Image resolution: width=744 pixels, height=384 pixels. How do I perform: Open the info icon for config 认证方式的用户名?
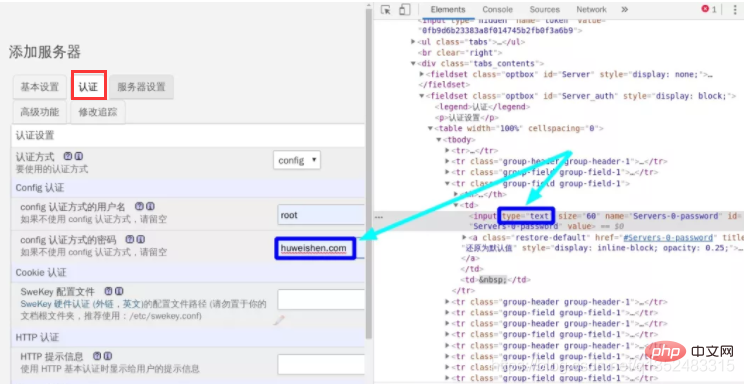pyautogui.click(x=150, y=206)
